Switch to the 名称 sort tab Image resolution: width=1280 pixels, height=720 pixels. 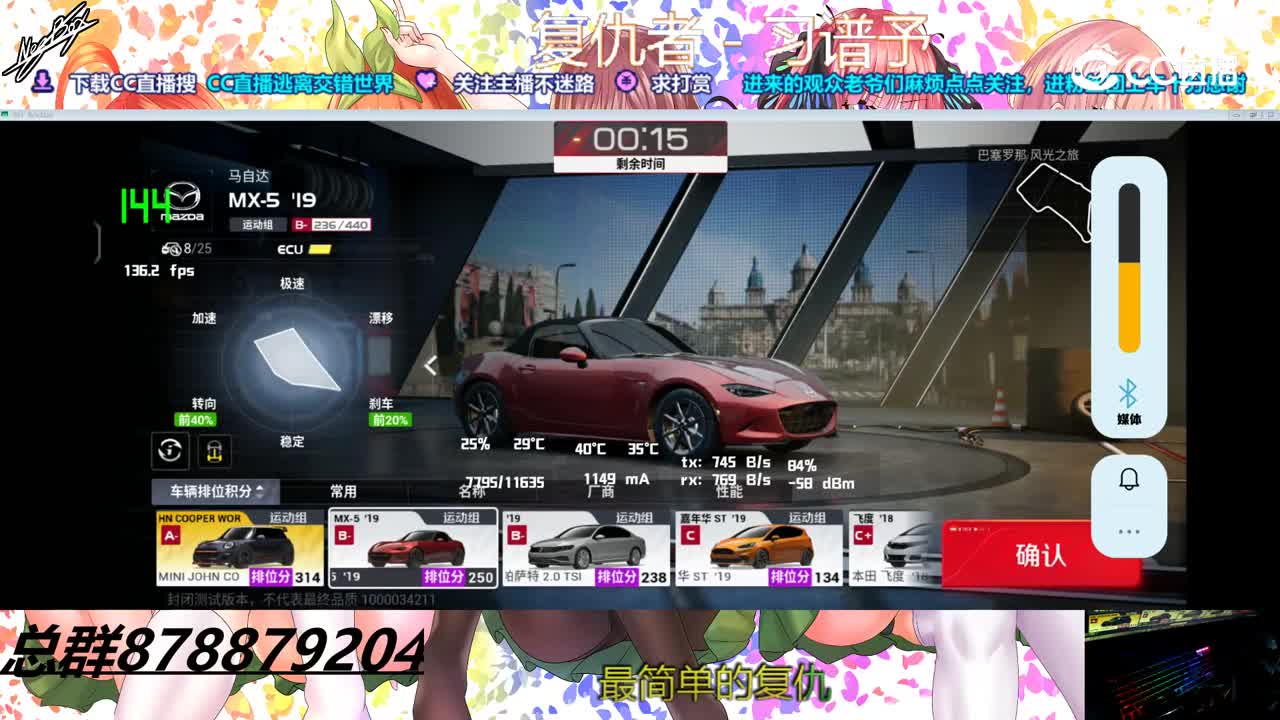pyautogui.click(x=472, y=491)
